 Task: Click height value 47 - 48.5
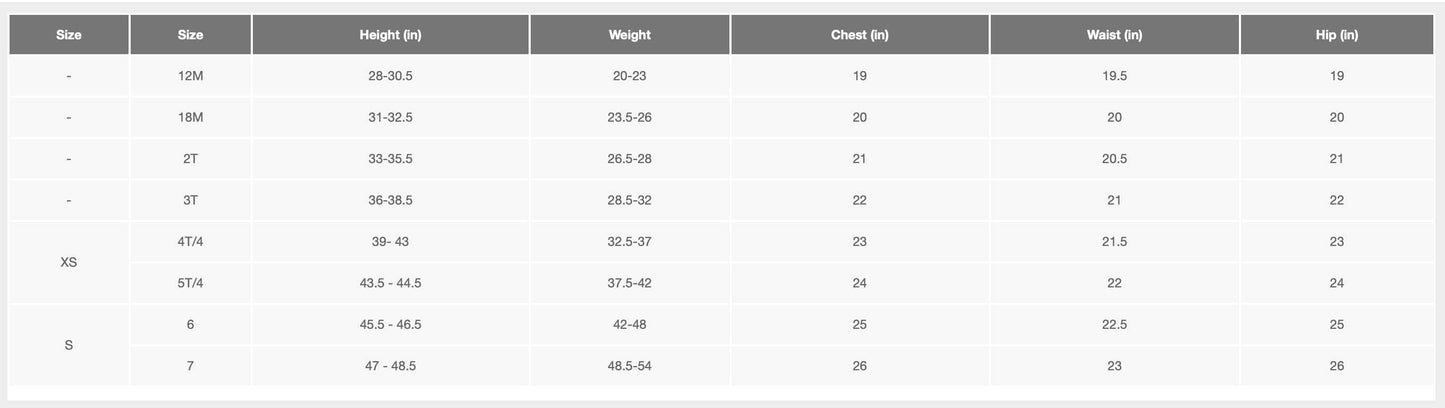(x=390, y=366)
